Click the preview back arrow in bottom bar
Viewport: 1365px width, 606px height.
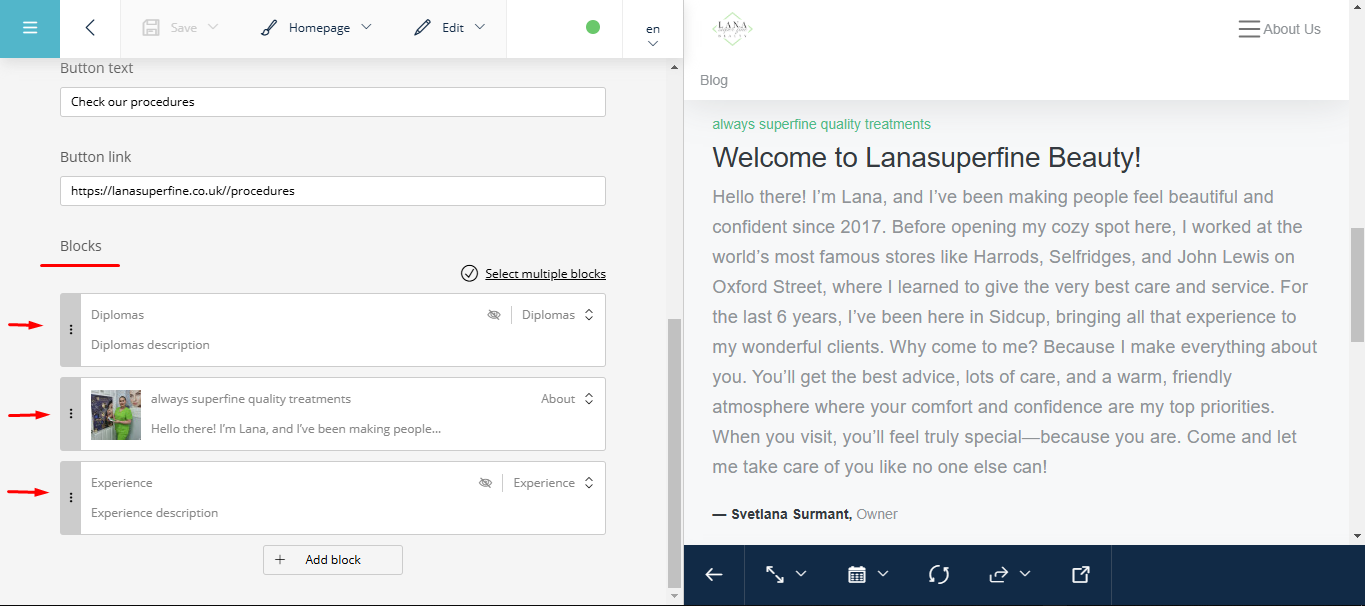(x=714, y=574)
